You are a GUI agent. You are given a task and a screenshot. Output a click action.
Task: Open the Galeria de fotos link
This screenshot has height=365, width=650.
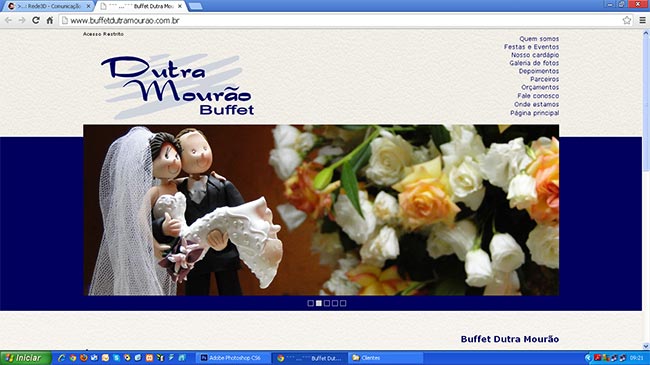534,63
